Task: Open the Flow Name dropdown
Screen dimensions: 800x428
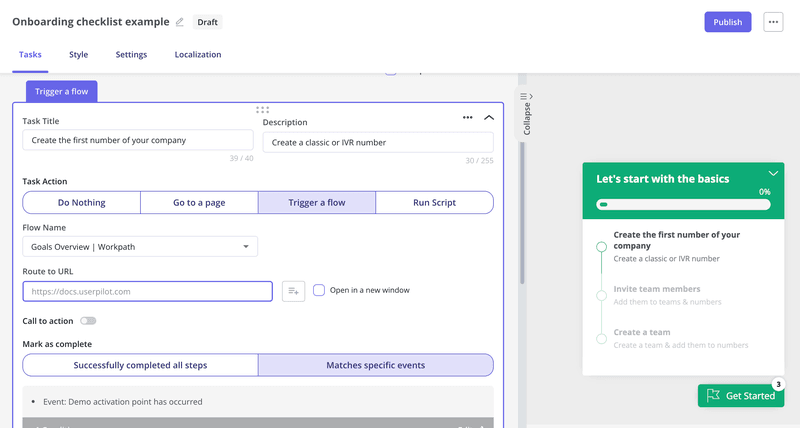Action: pyautogui.click(x=140, y=247)
